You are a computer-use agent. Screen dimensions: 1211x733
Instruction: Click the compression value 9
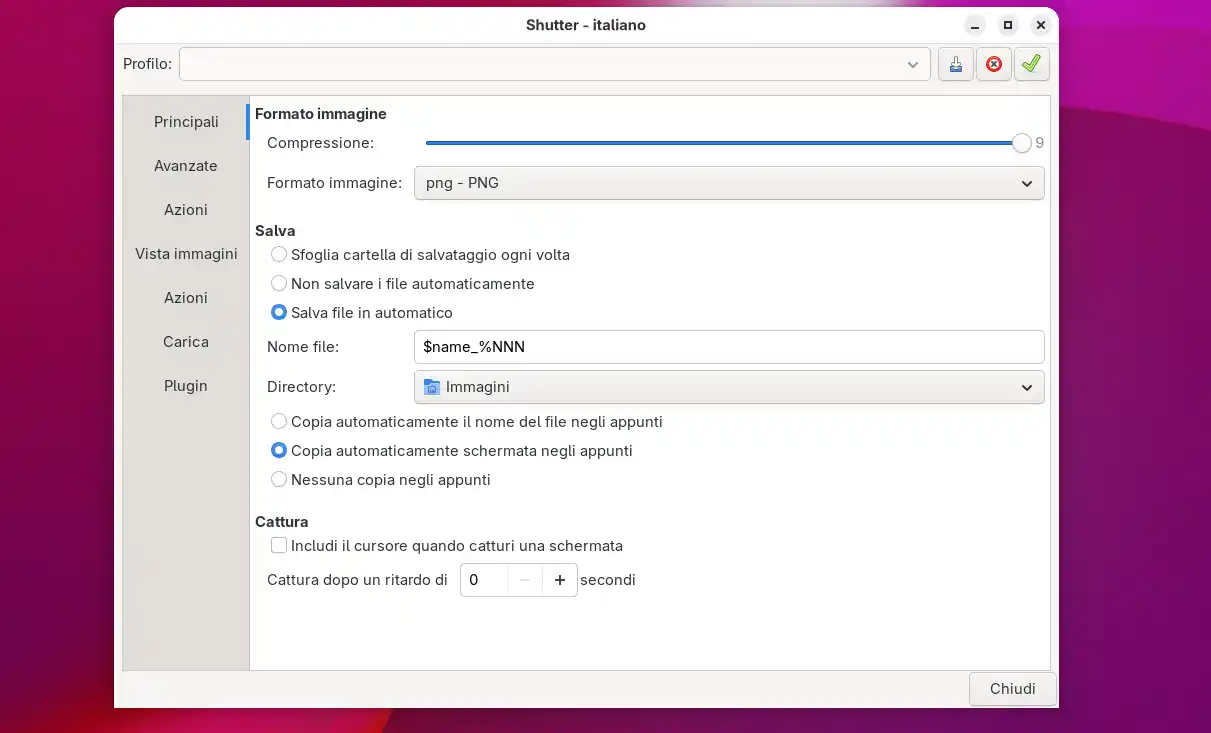point(1040,143)
